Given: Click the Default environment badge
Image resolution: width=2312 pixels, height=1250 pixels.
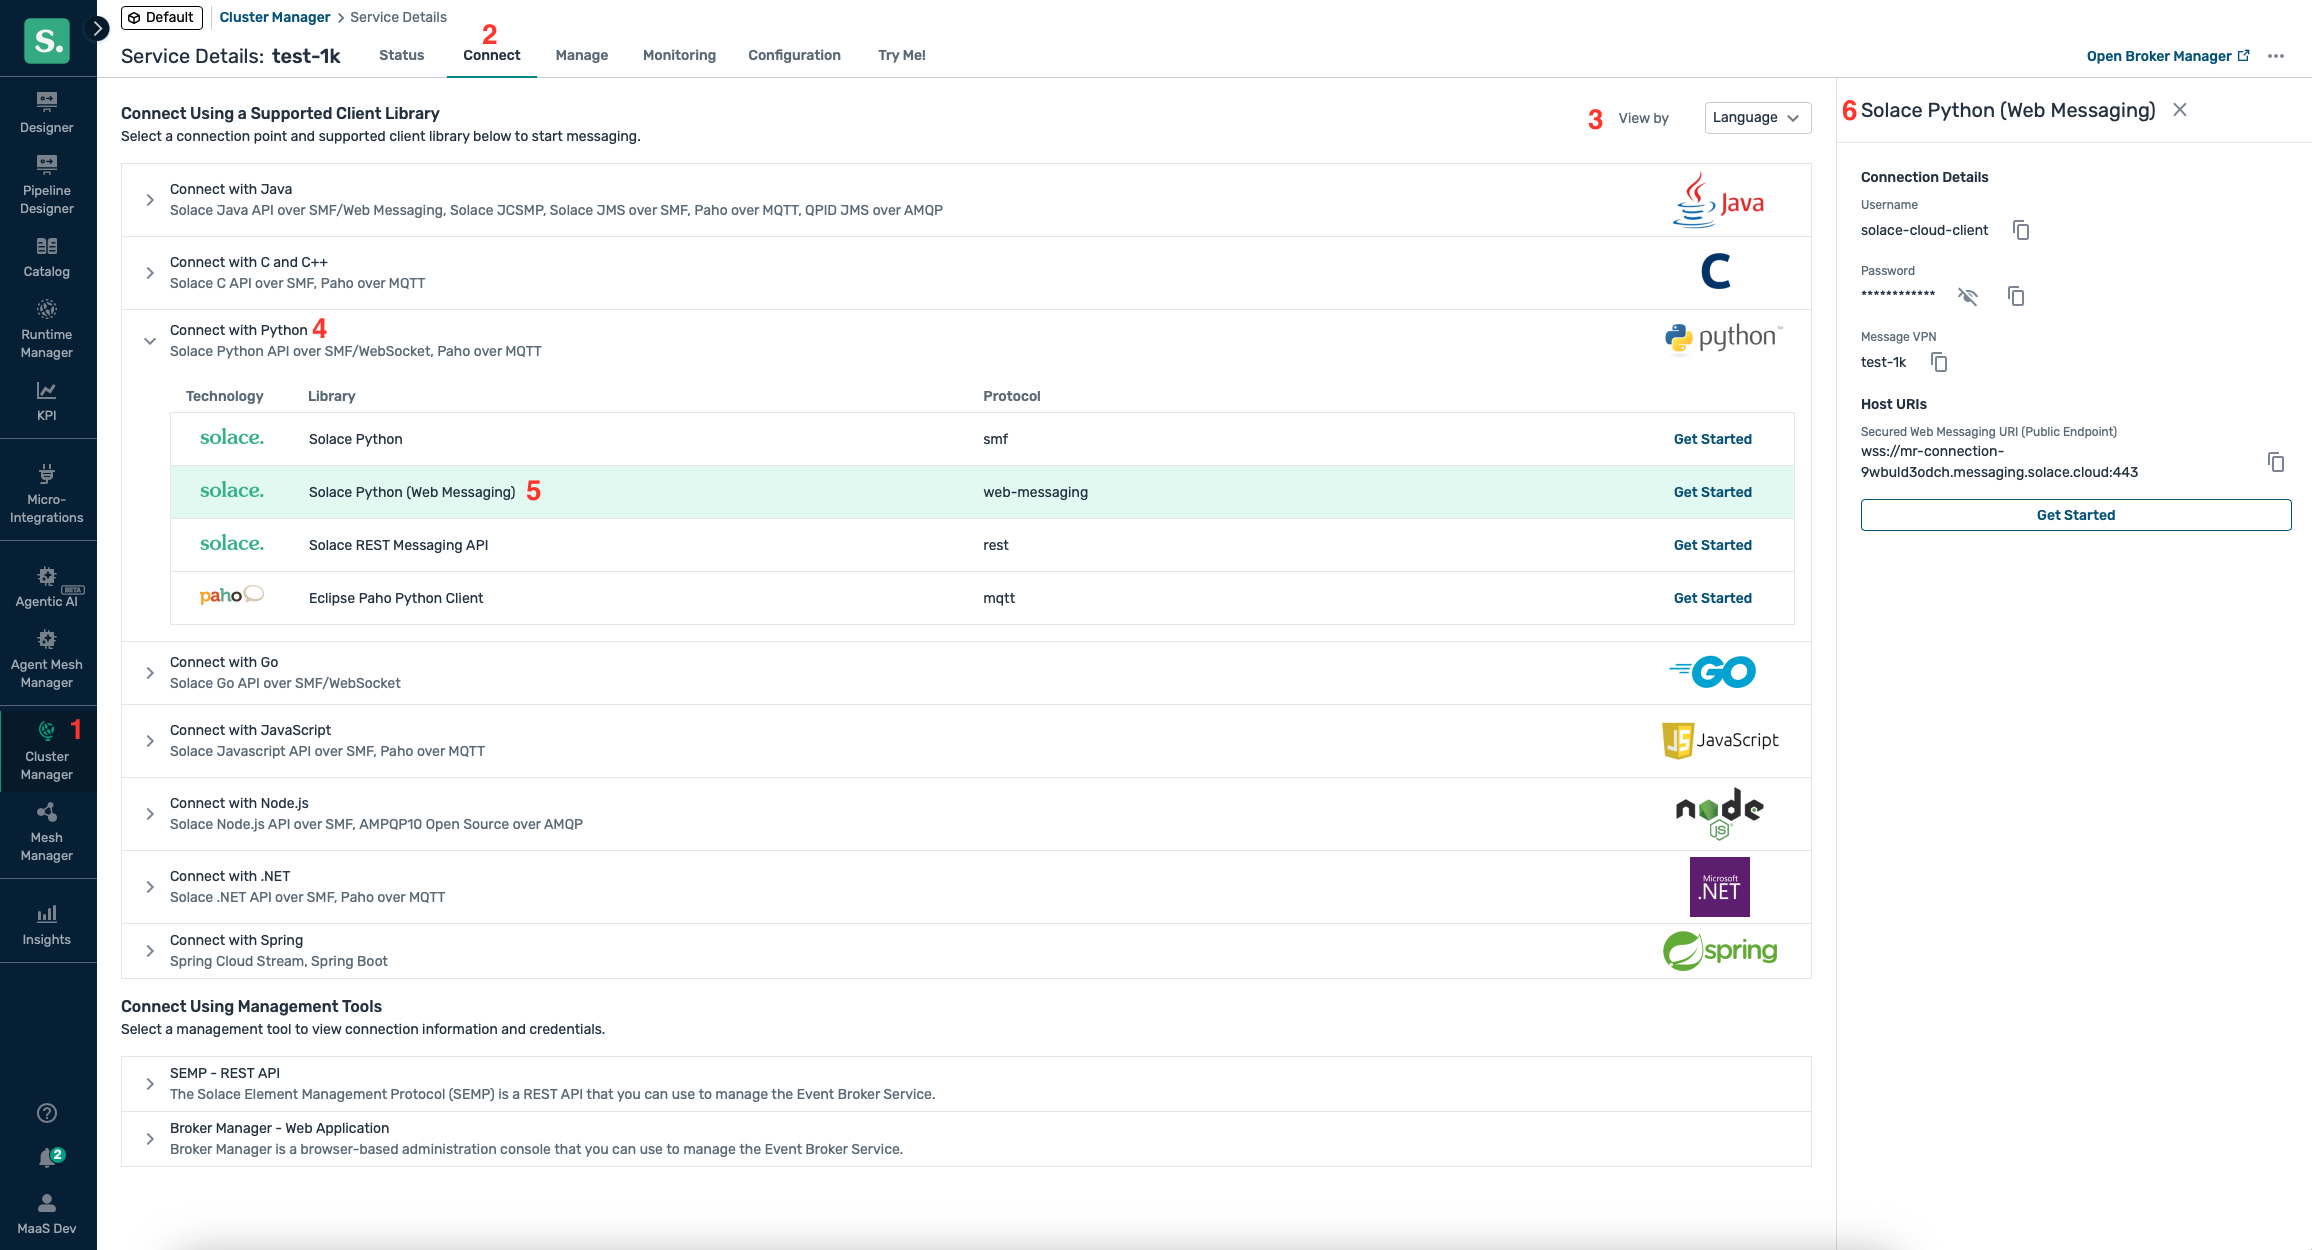Looking at the screenshot, I should [162, 17].
